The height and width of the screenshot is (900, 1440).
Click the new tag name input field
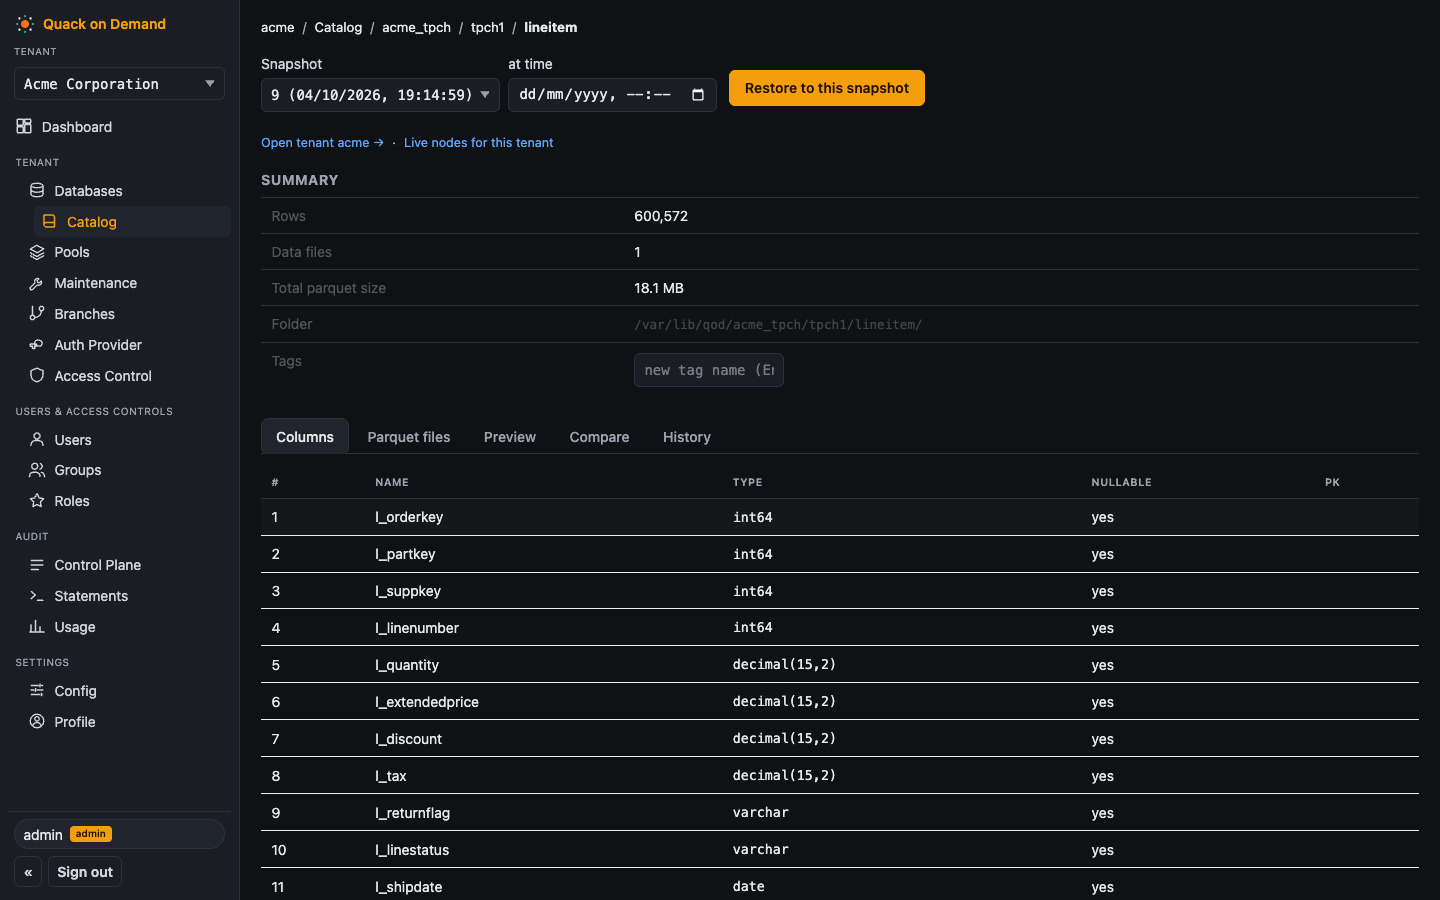709,370
